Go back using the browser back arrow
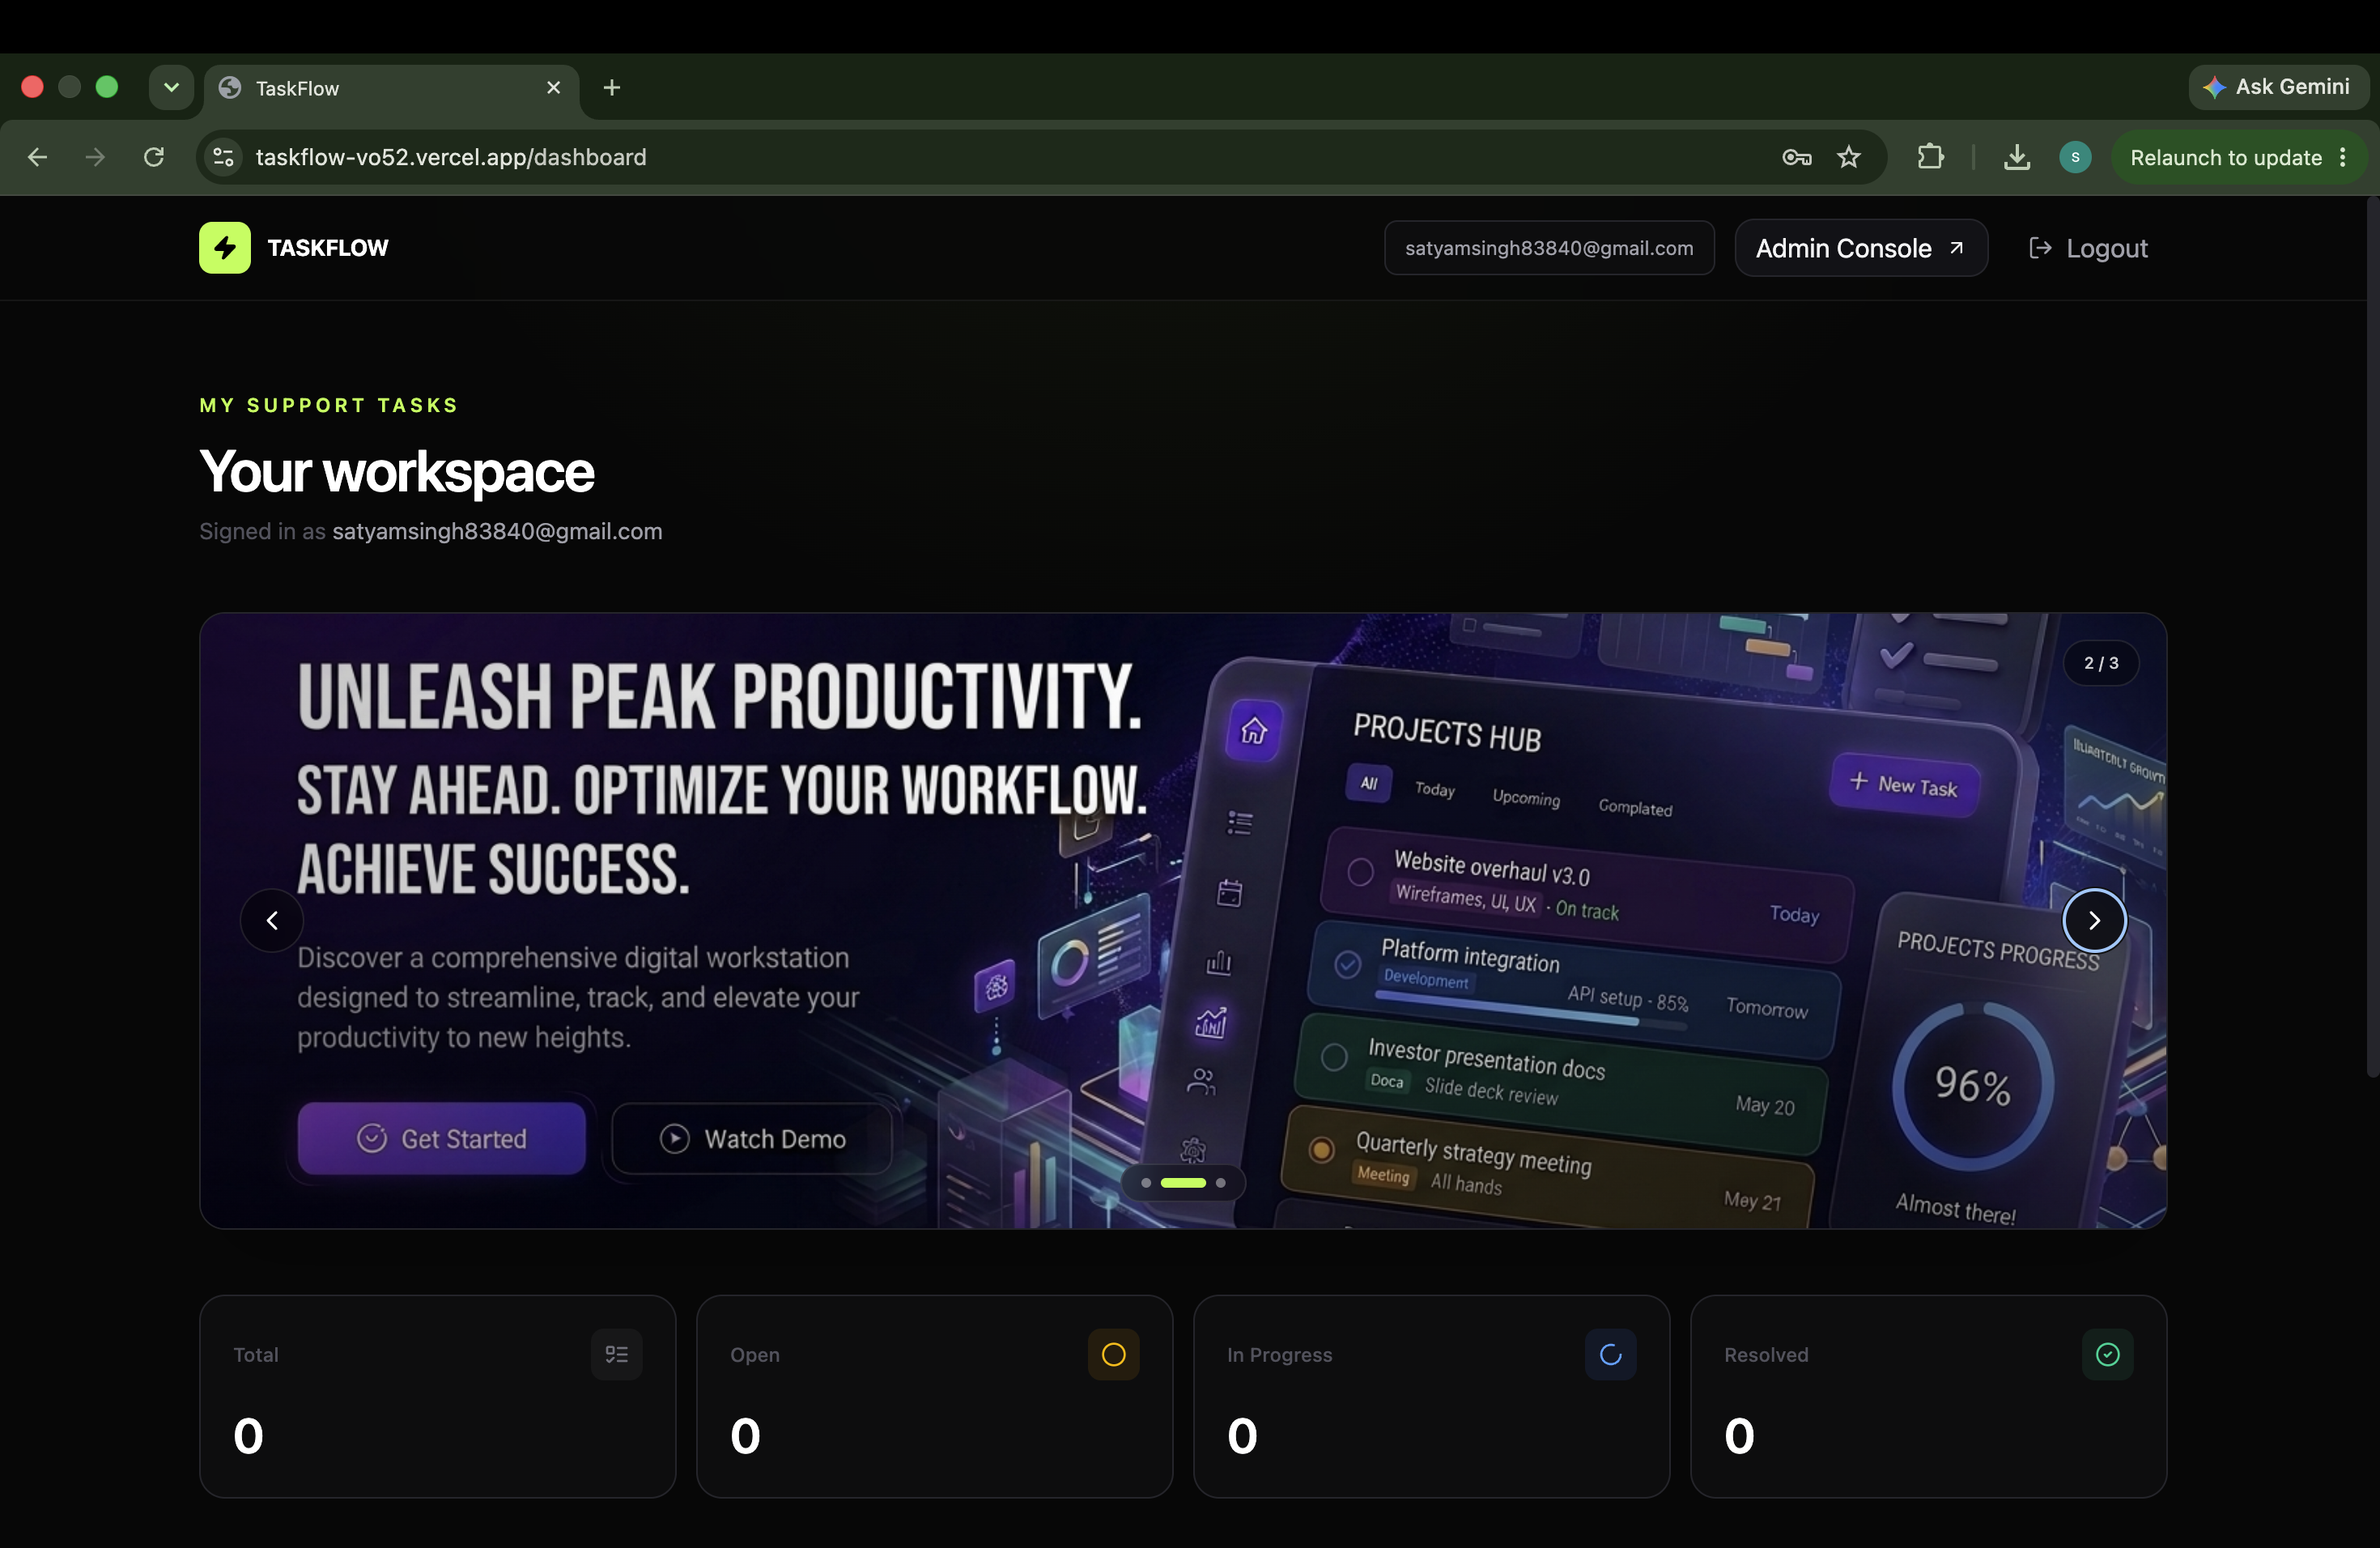 tap(38, 157)
